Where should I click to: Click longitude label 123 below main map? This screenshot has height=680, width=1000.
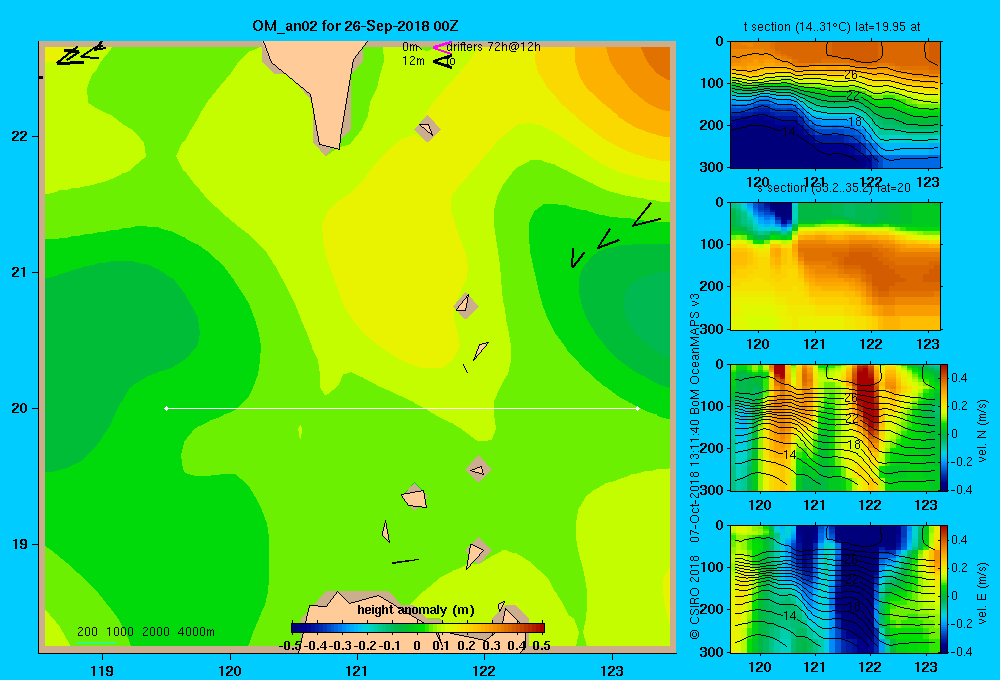coord(612,670)
